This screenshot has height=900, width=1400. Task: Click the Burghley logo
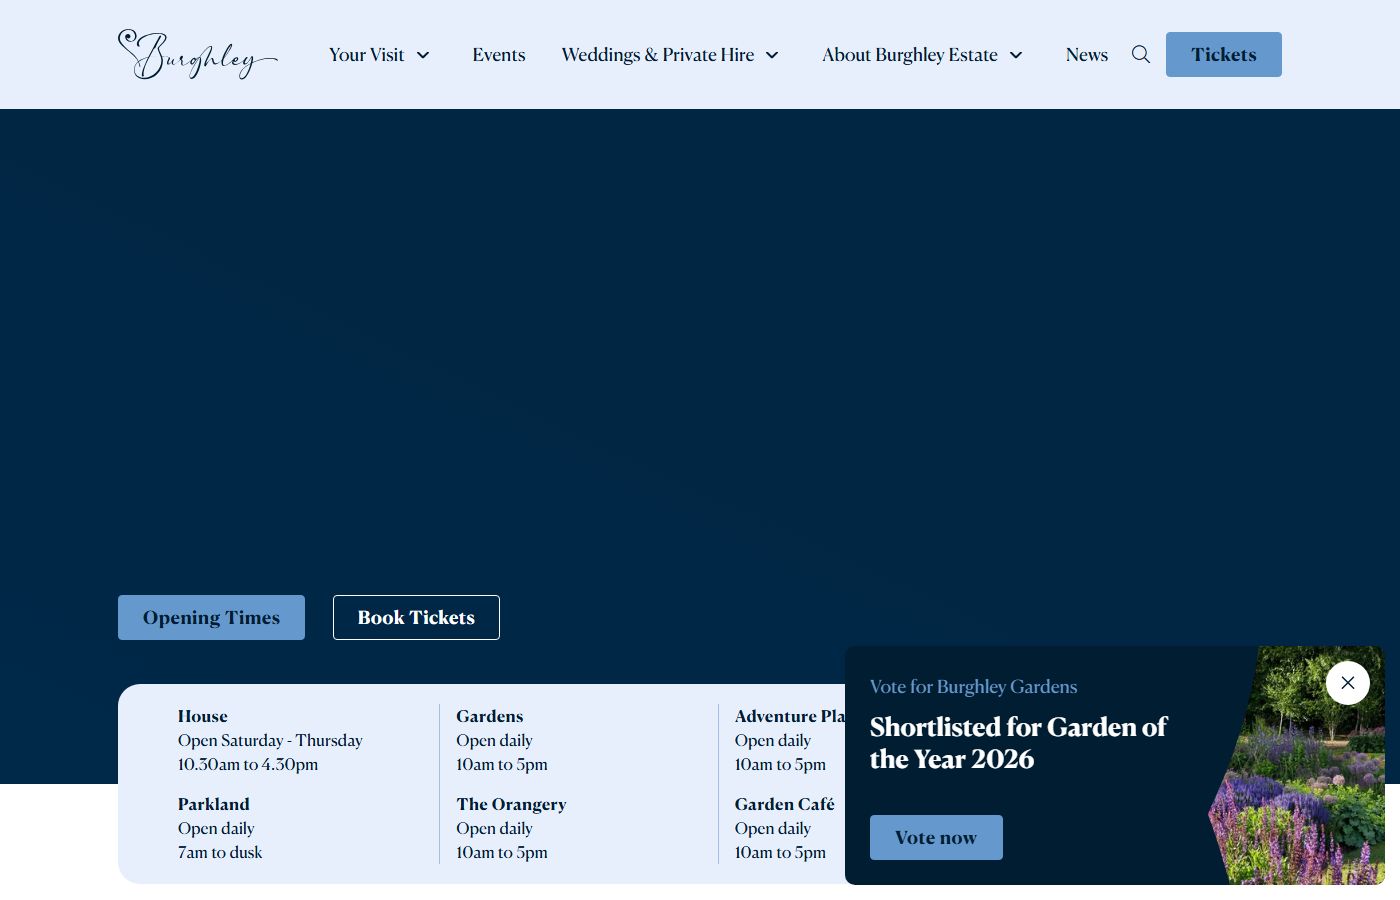198,54
